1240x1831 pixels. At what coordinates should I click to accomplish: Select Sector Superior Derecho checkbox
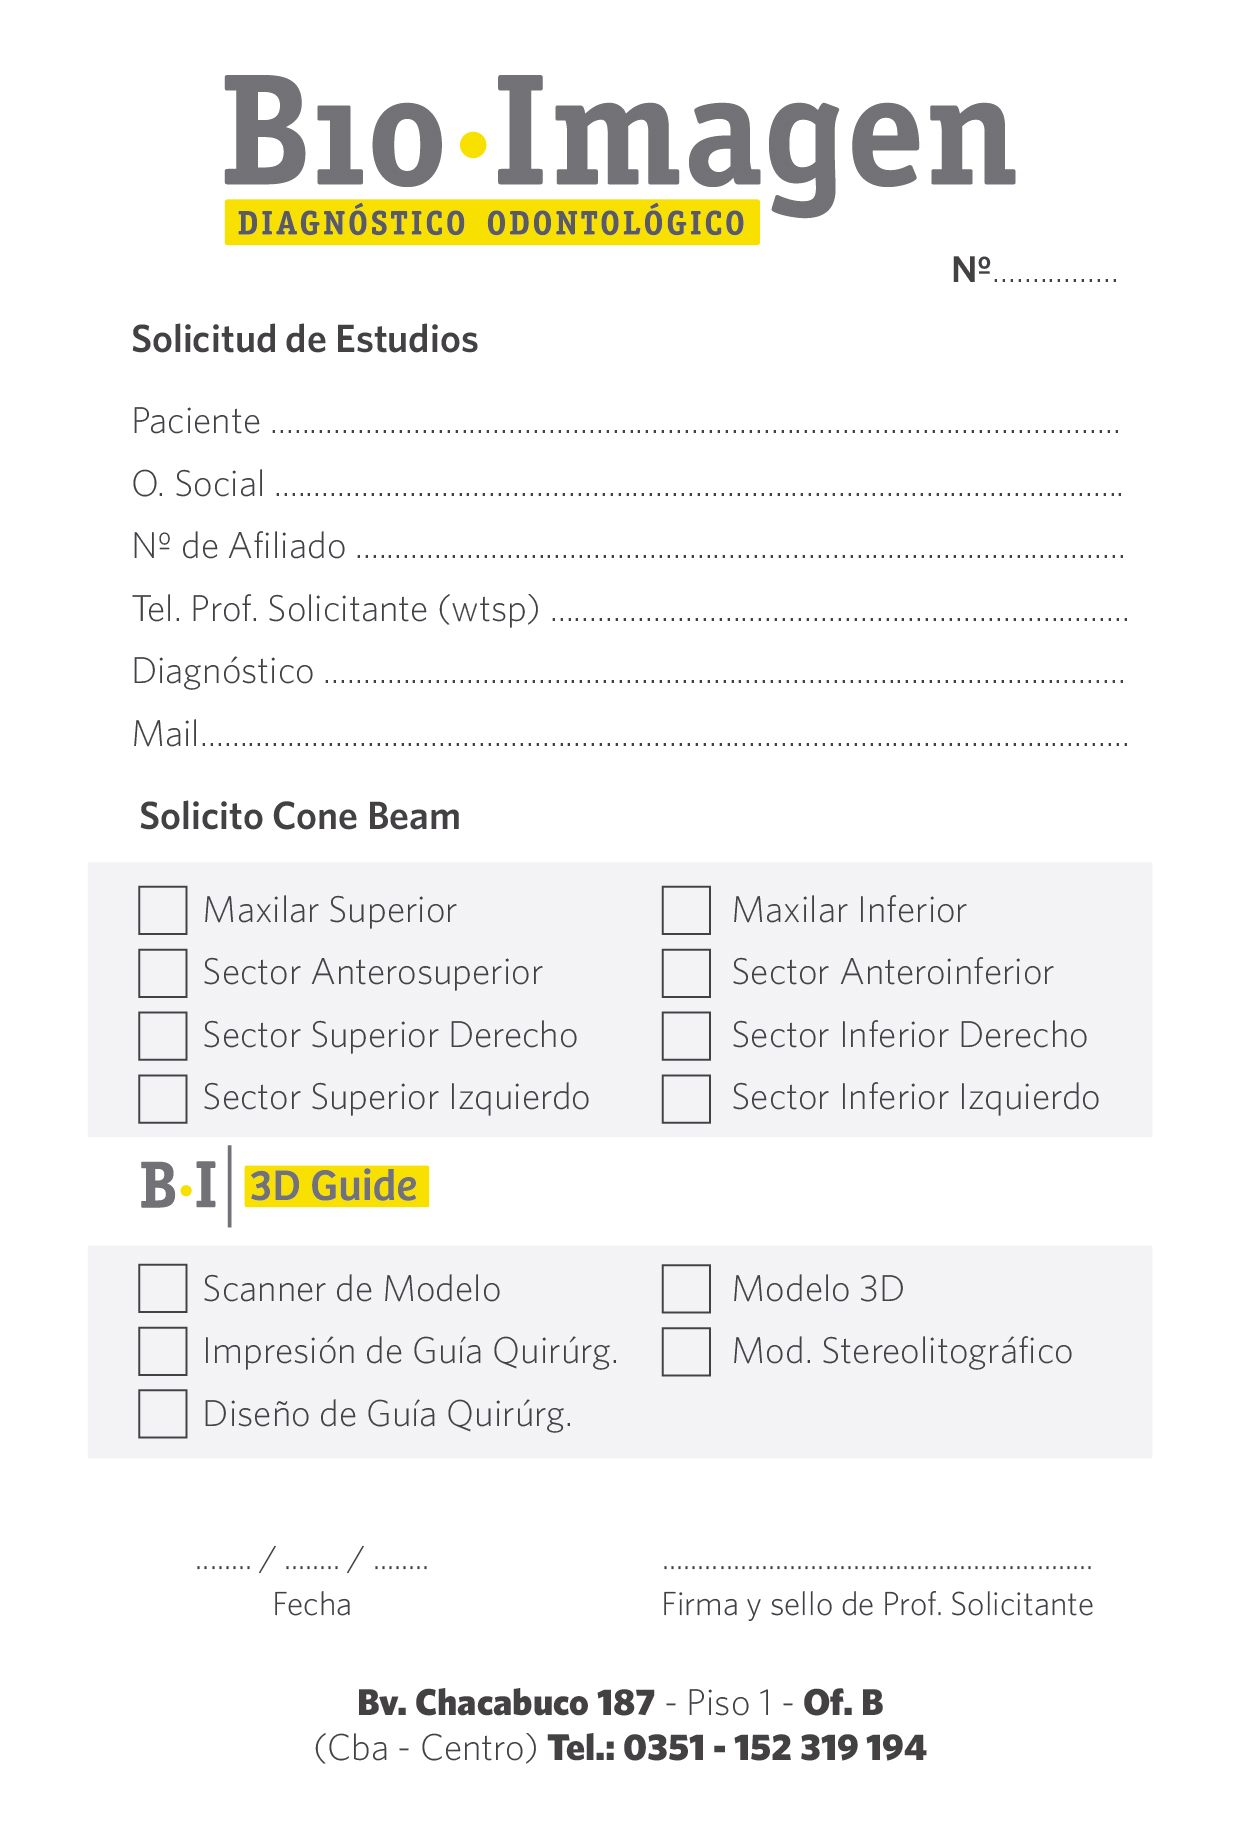[x=163, y=1036]
